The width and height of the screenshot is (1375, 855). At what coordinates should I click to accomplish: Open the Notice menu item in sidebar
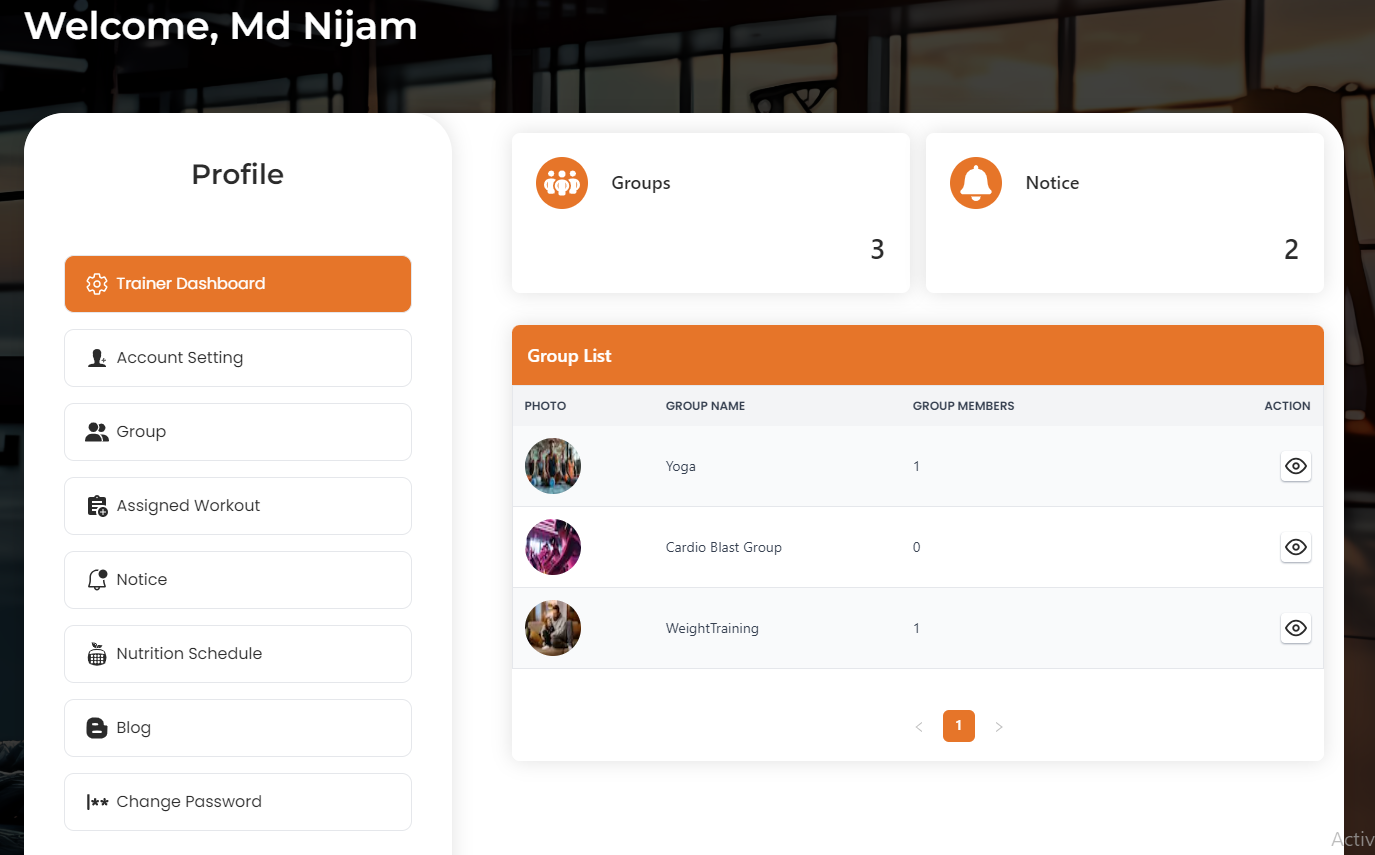tap(238, 580)
